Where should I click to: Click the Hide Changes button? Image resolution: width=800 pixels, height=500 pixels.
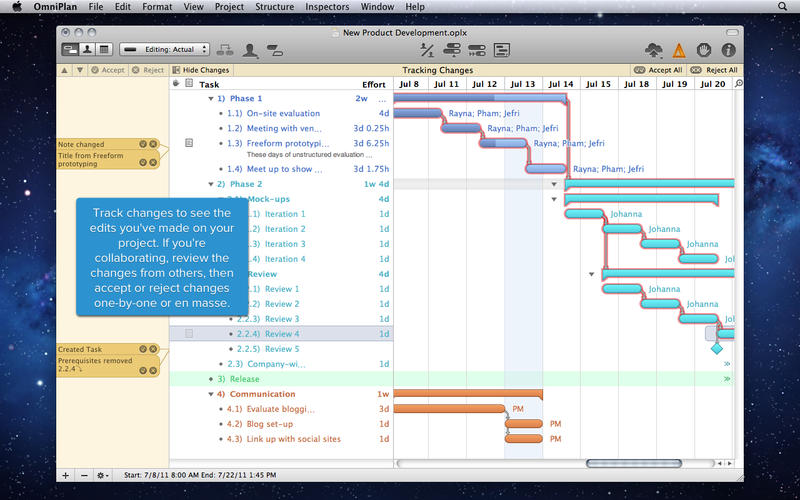click(201, 70)
